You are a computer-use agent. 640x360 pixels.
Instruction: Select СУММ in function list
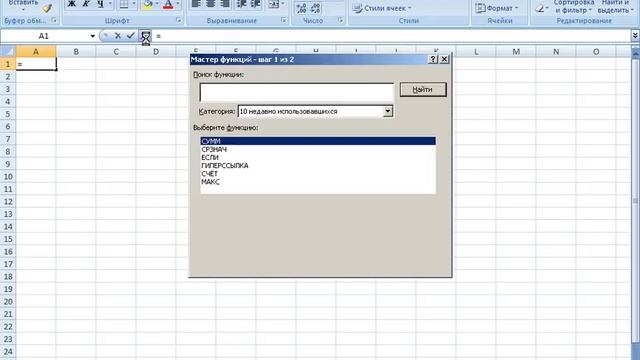pos(318,141)
